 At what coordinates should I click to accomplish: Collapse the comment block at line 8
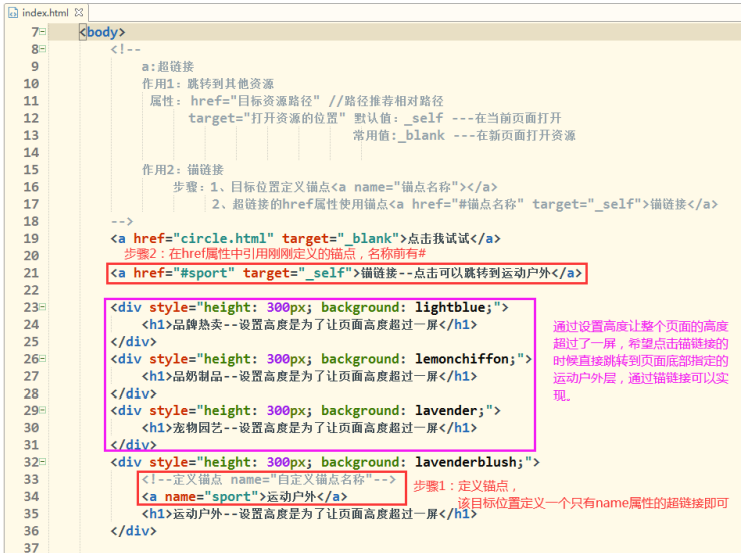pos(43,49)
